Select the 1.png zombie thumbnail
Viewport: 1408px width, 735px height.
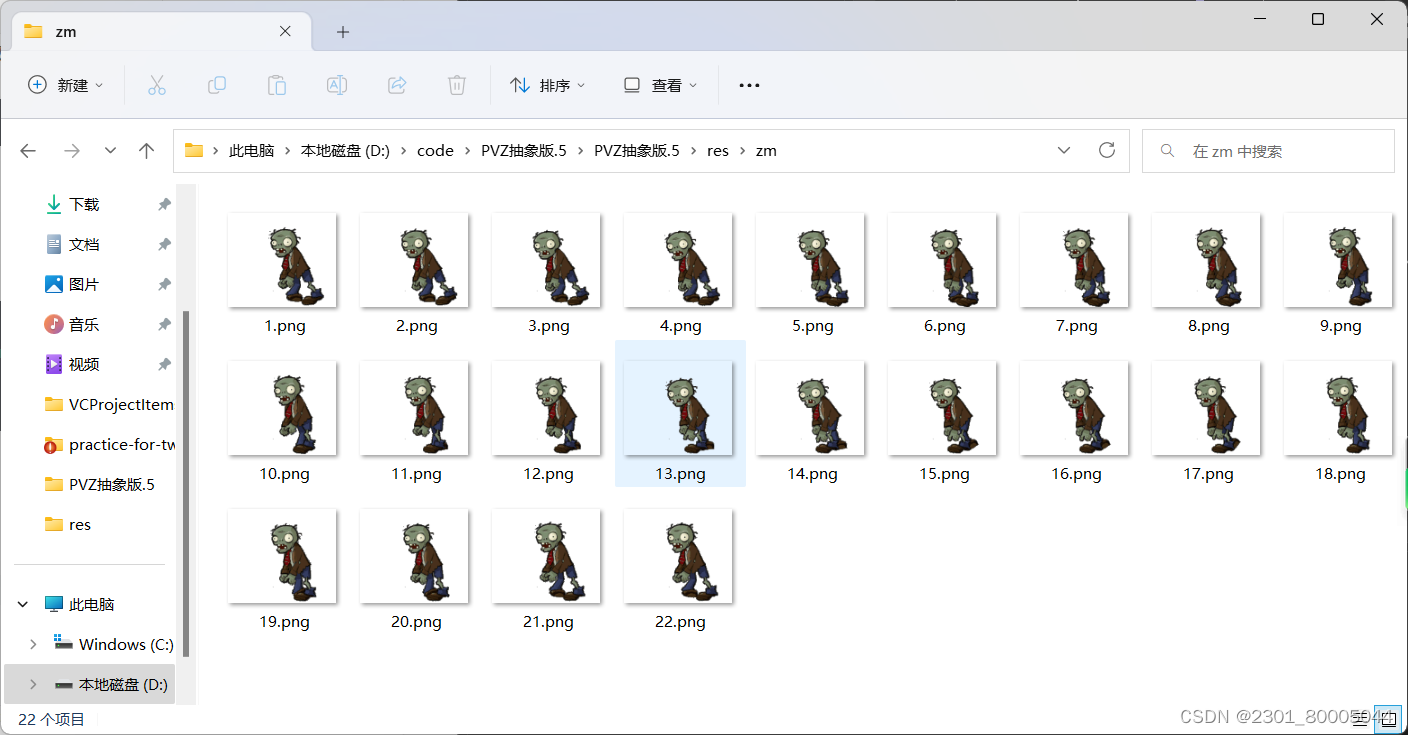[283, 260]
